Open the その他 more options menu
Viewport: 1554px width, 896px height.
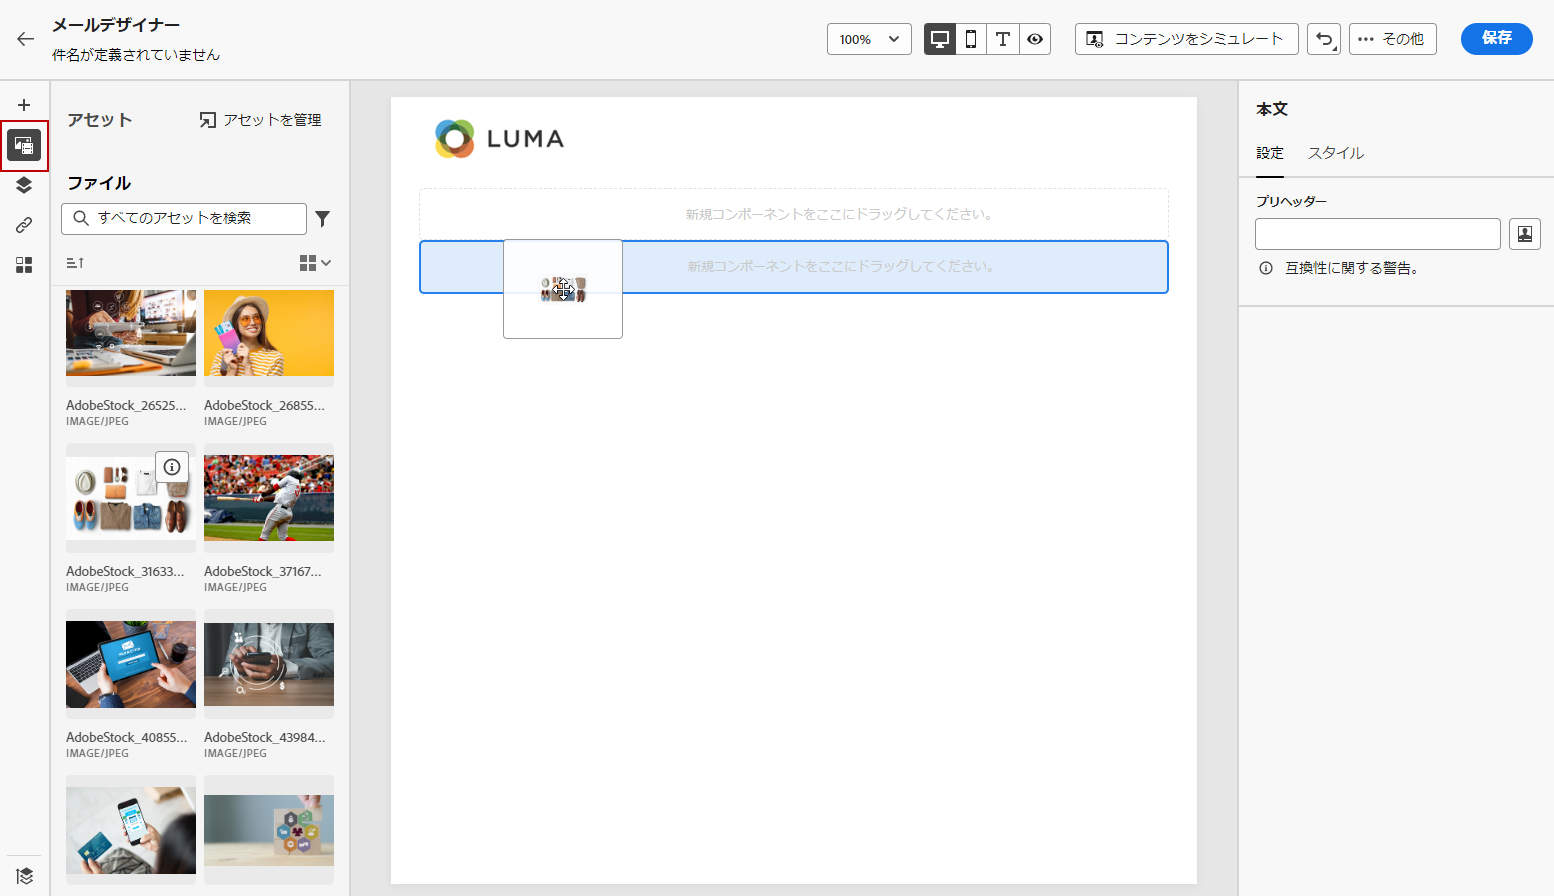tap(1392, 39)
